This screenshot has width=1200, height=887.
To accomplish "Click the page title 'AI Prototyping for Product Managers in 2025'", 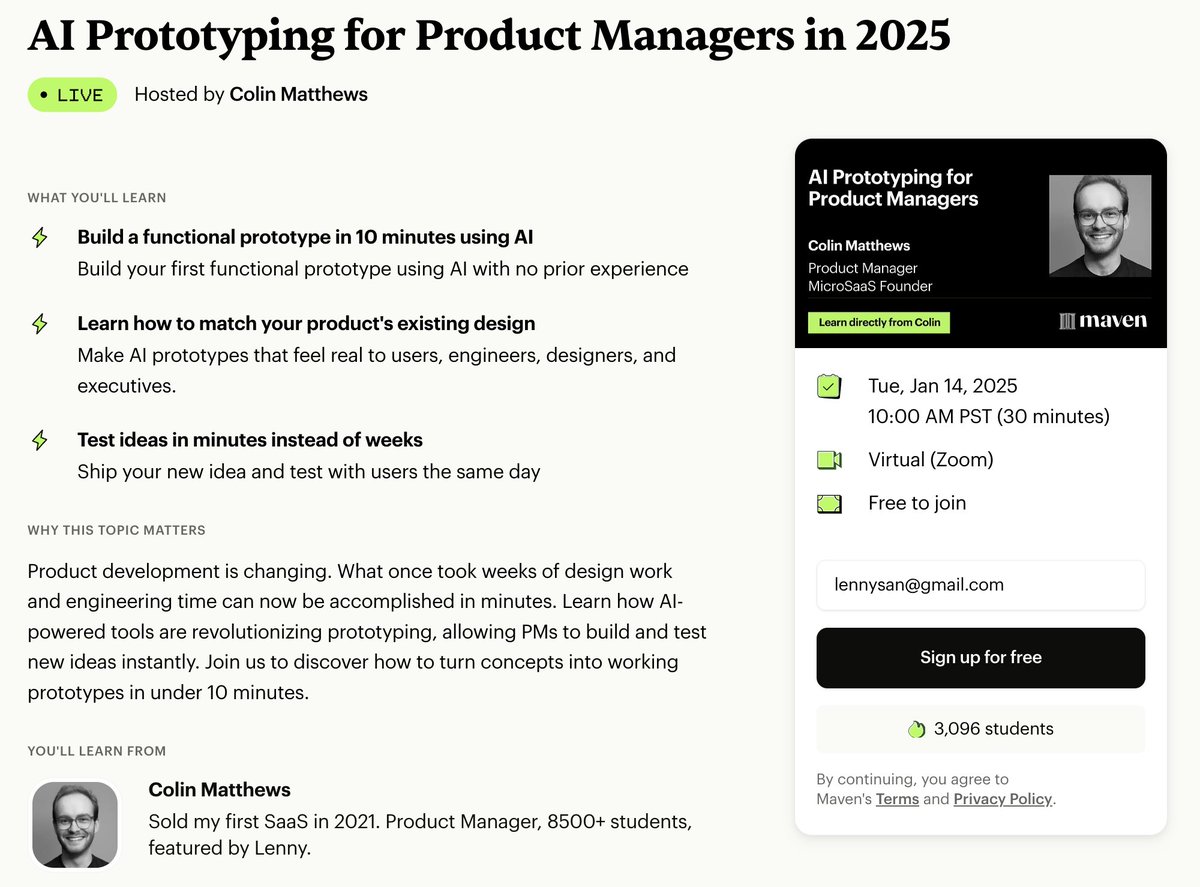I will click(489, 36).
